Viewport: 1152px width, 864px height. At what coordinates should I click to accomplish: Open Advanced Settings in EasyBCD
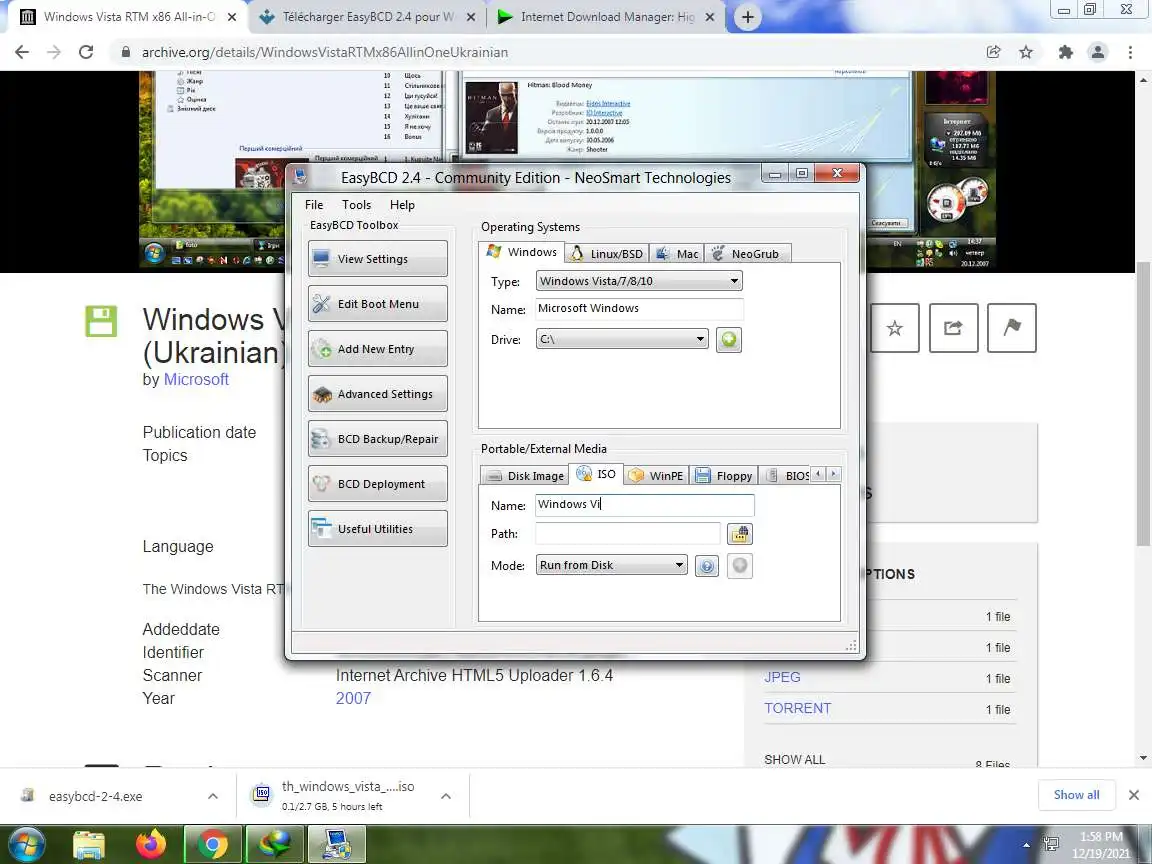(378, 394)
